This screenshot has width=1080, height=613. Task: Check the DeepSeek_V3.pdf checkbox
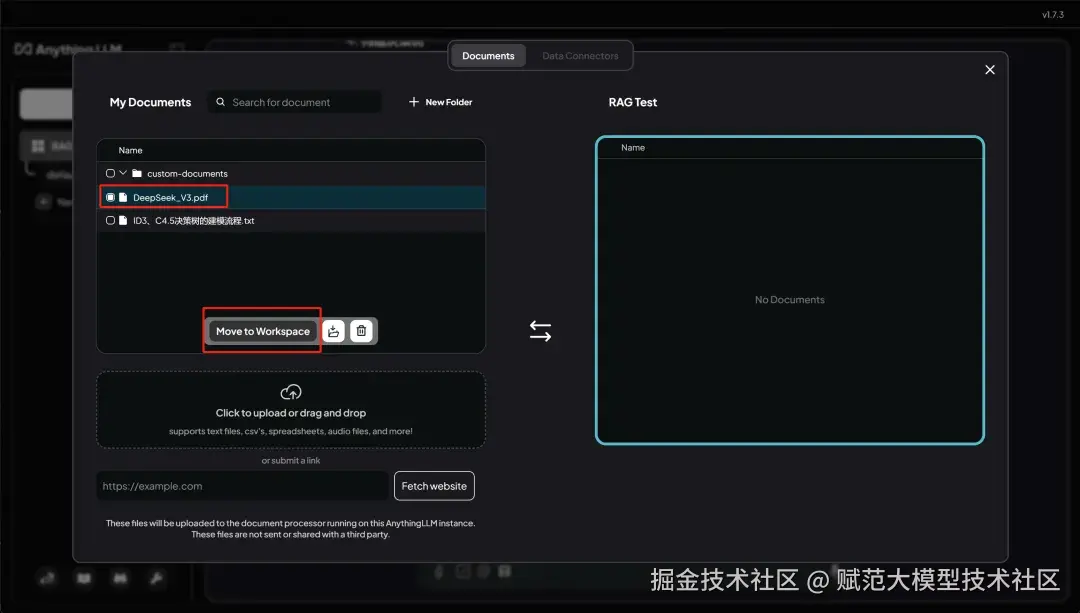pos(110,196)
